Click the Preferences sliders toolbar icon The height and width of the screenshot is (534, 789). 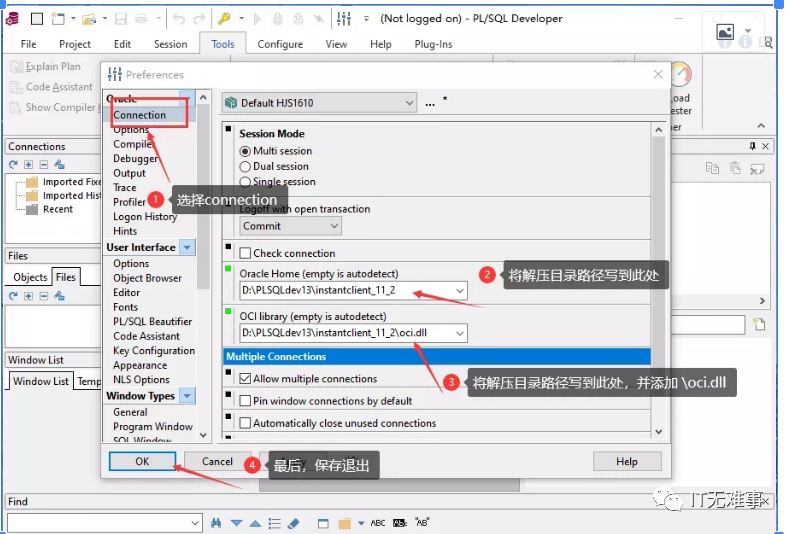click(x=344, y=19)
